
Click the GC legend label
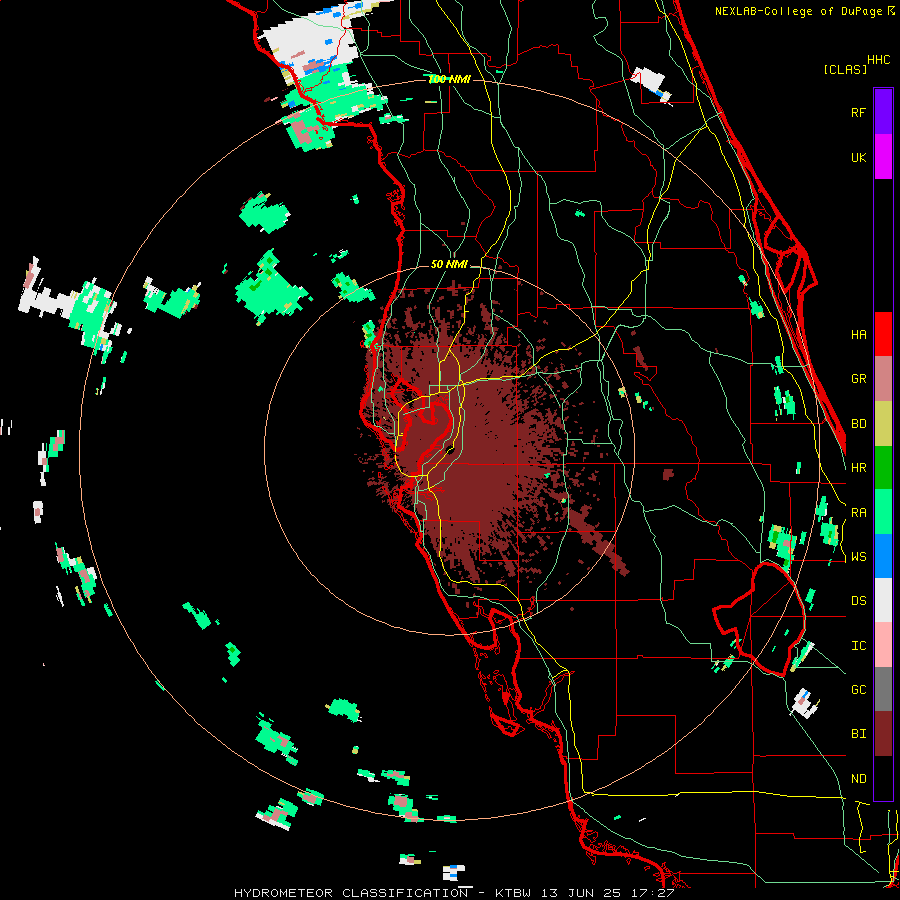point(858,690)
